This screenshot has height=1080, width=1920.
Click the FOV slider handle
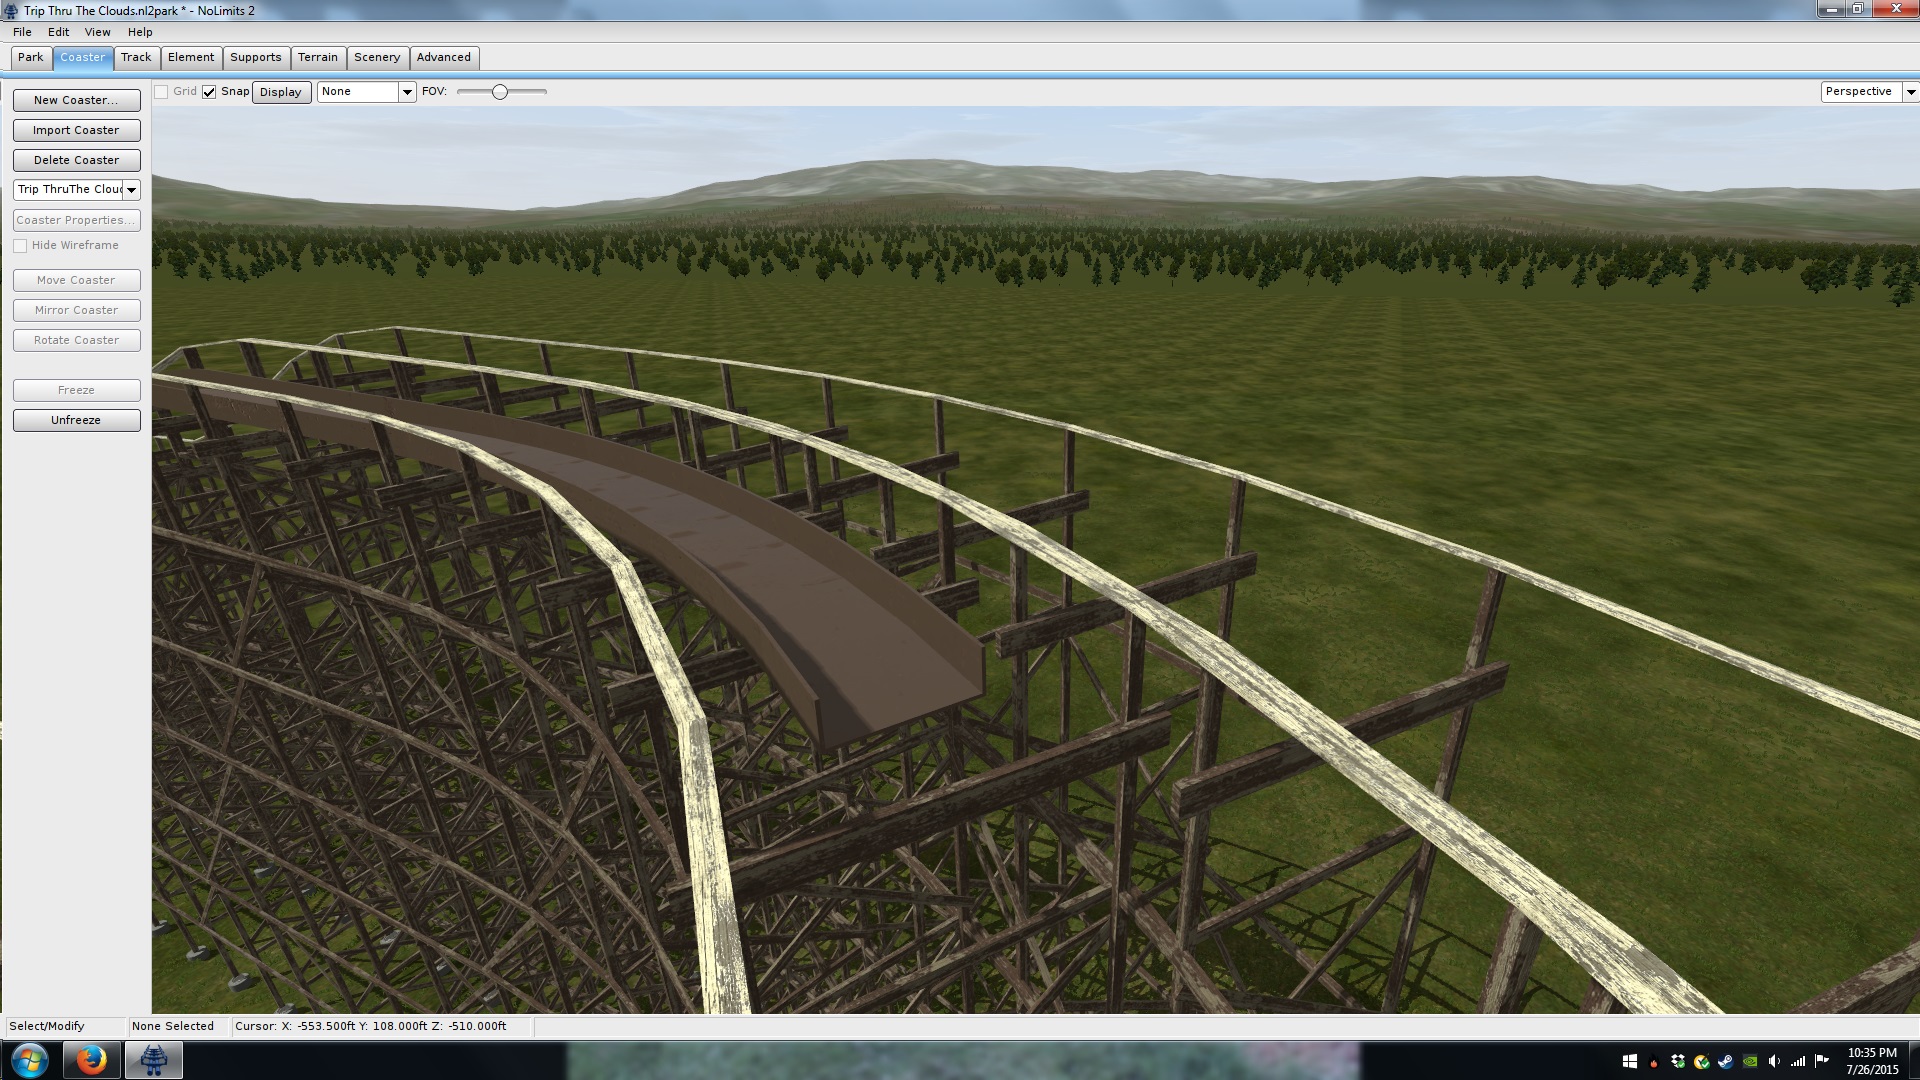[500, 92]
